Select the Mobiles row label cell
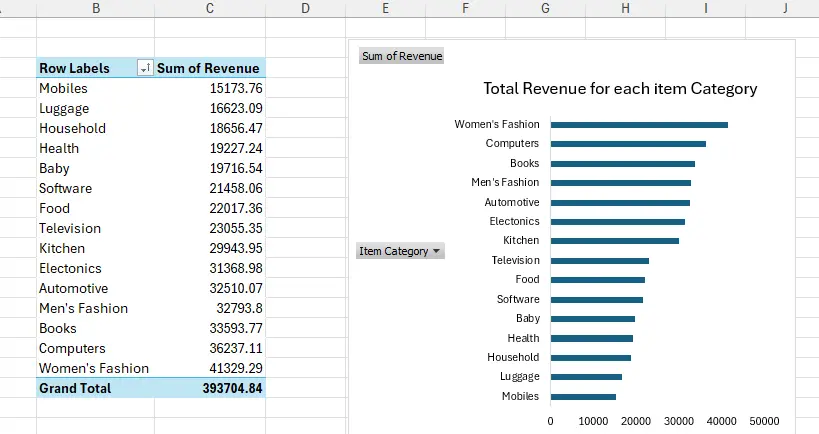The image size is (819, 434). [64, 88]
